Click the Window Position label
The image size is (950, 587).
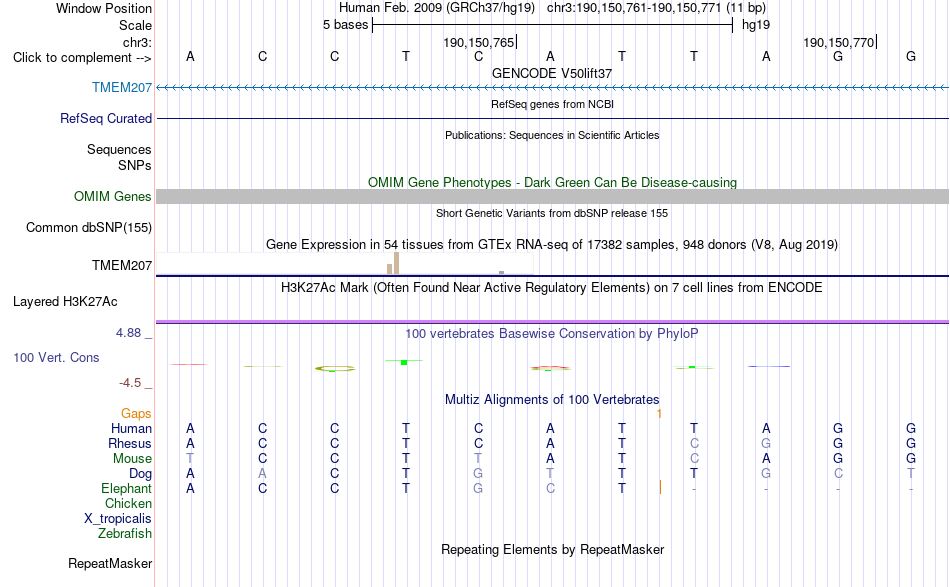tap(104, 8)
